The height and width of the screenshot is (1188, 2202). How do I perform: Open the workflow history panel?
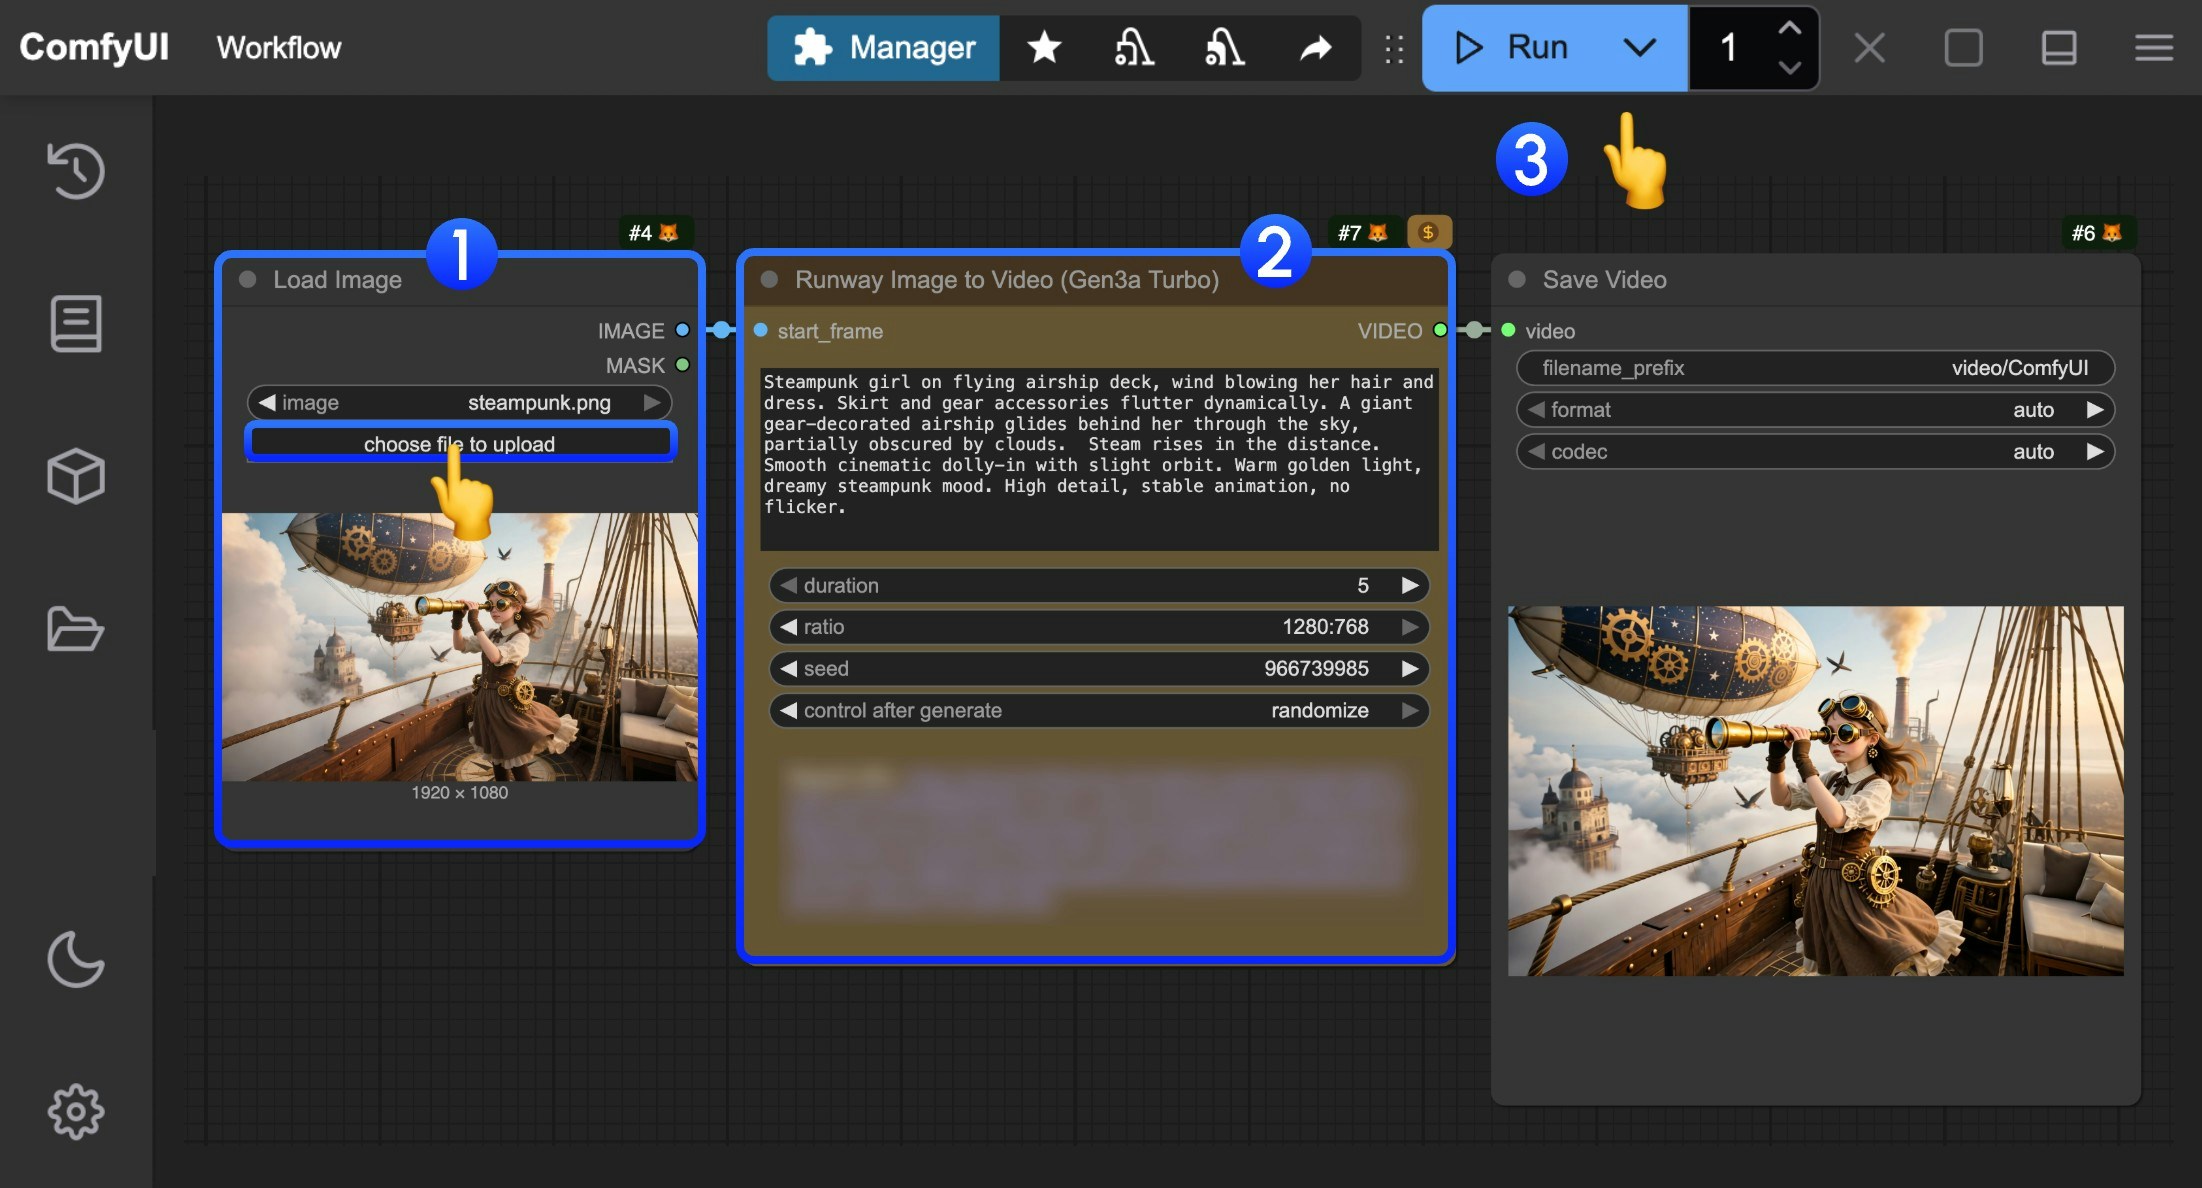(75, 170)
